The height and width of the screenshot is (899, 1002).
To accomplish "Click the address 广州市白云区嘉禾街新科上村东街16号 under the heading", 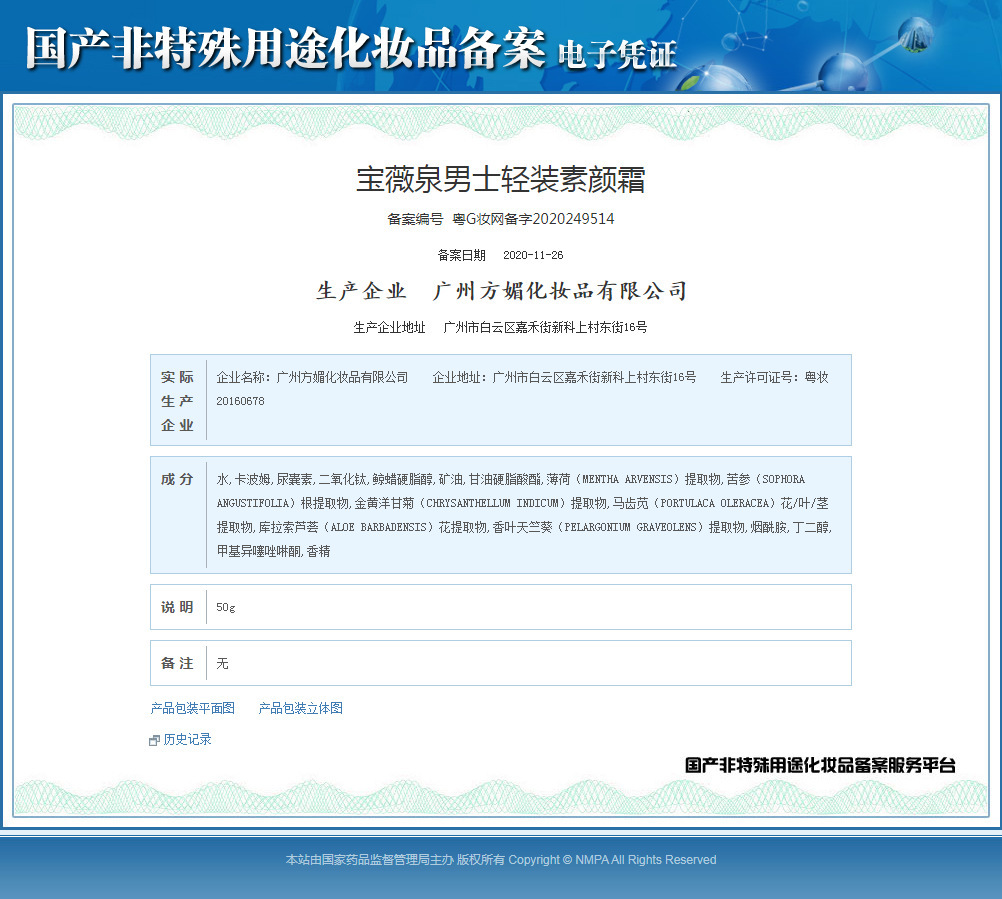I will point(545,327).
